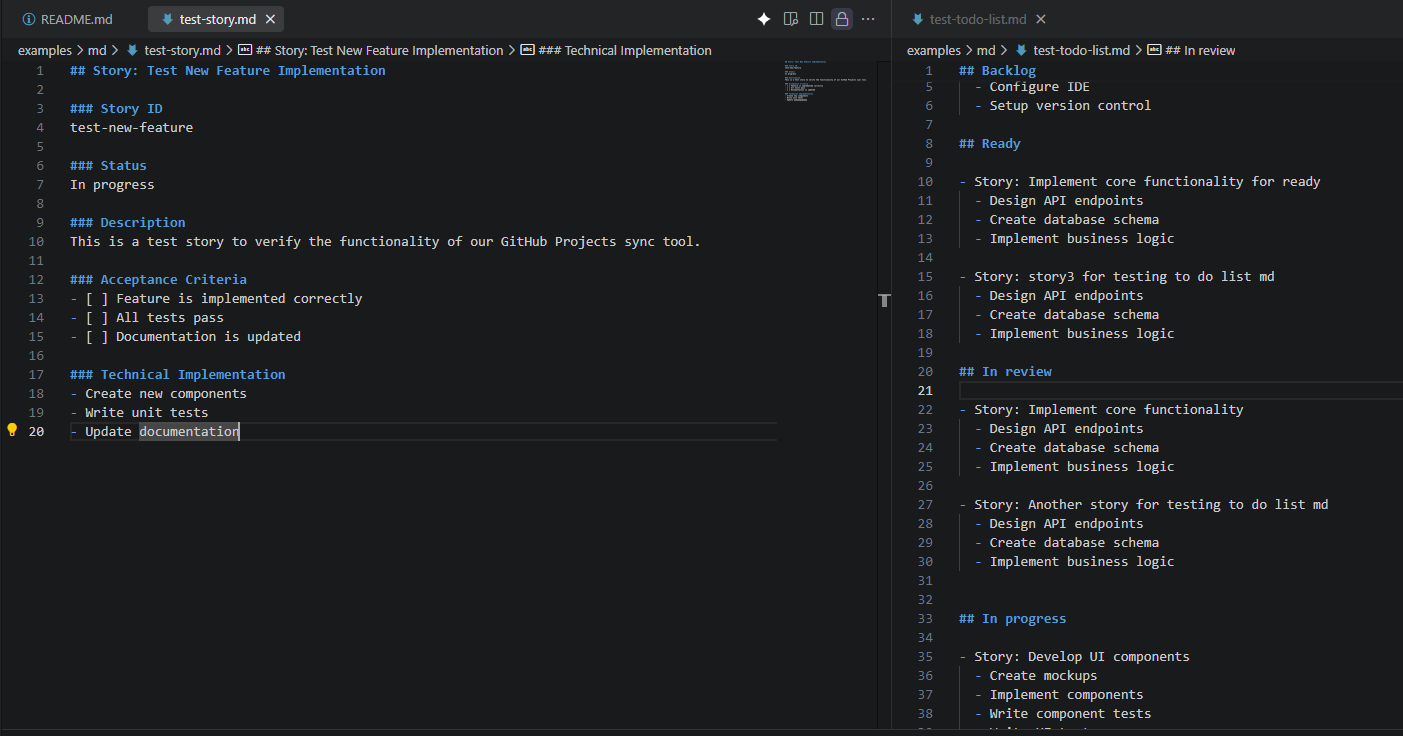
Task: Open markdown preview to the side
Action: 791,19
